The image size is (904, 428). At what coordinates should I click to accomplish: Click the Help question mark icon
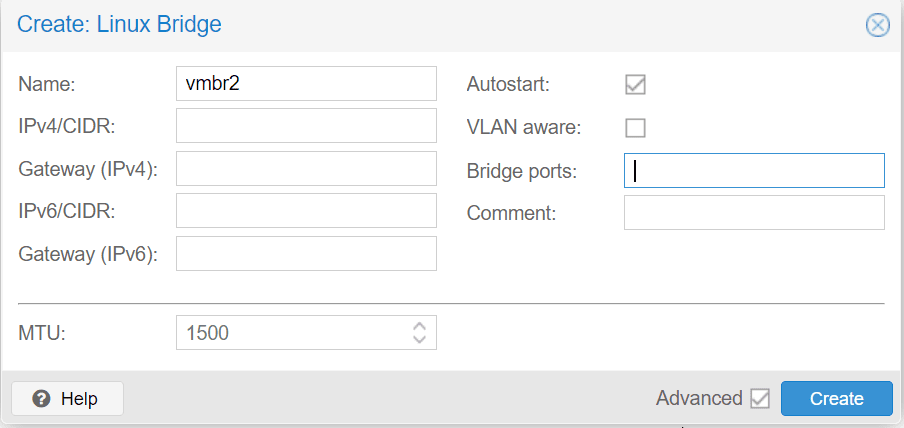click(41, 399)
